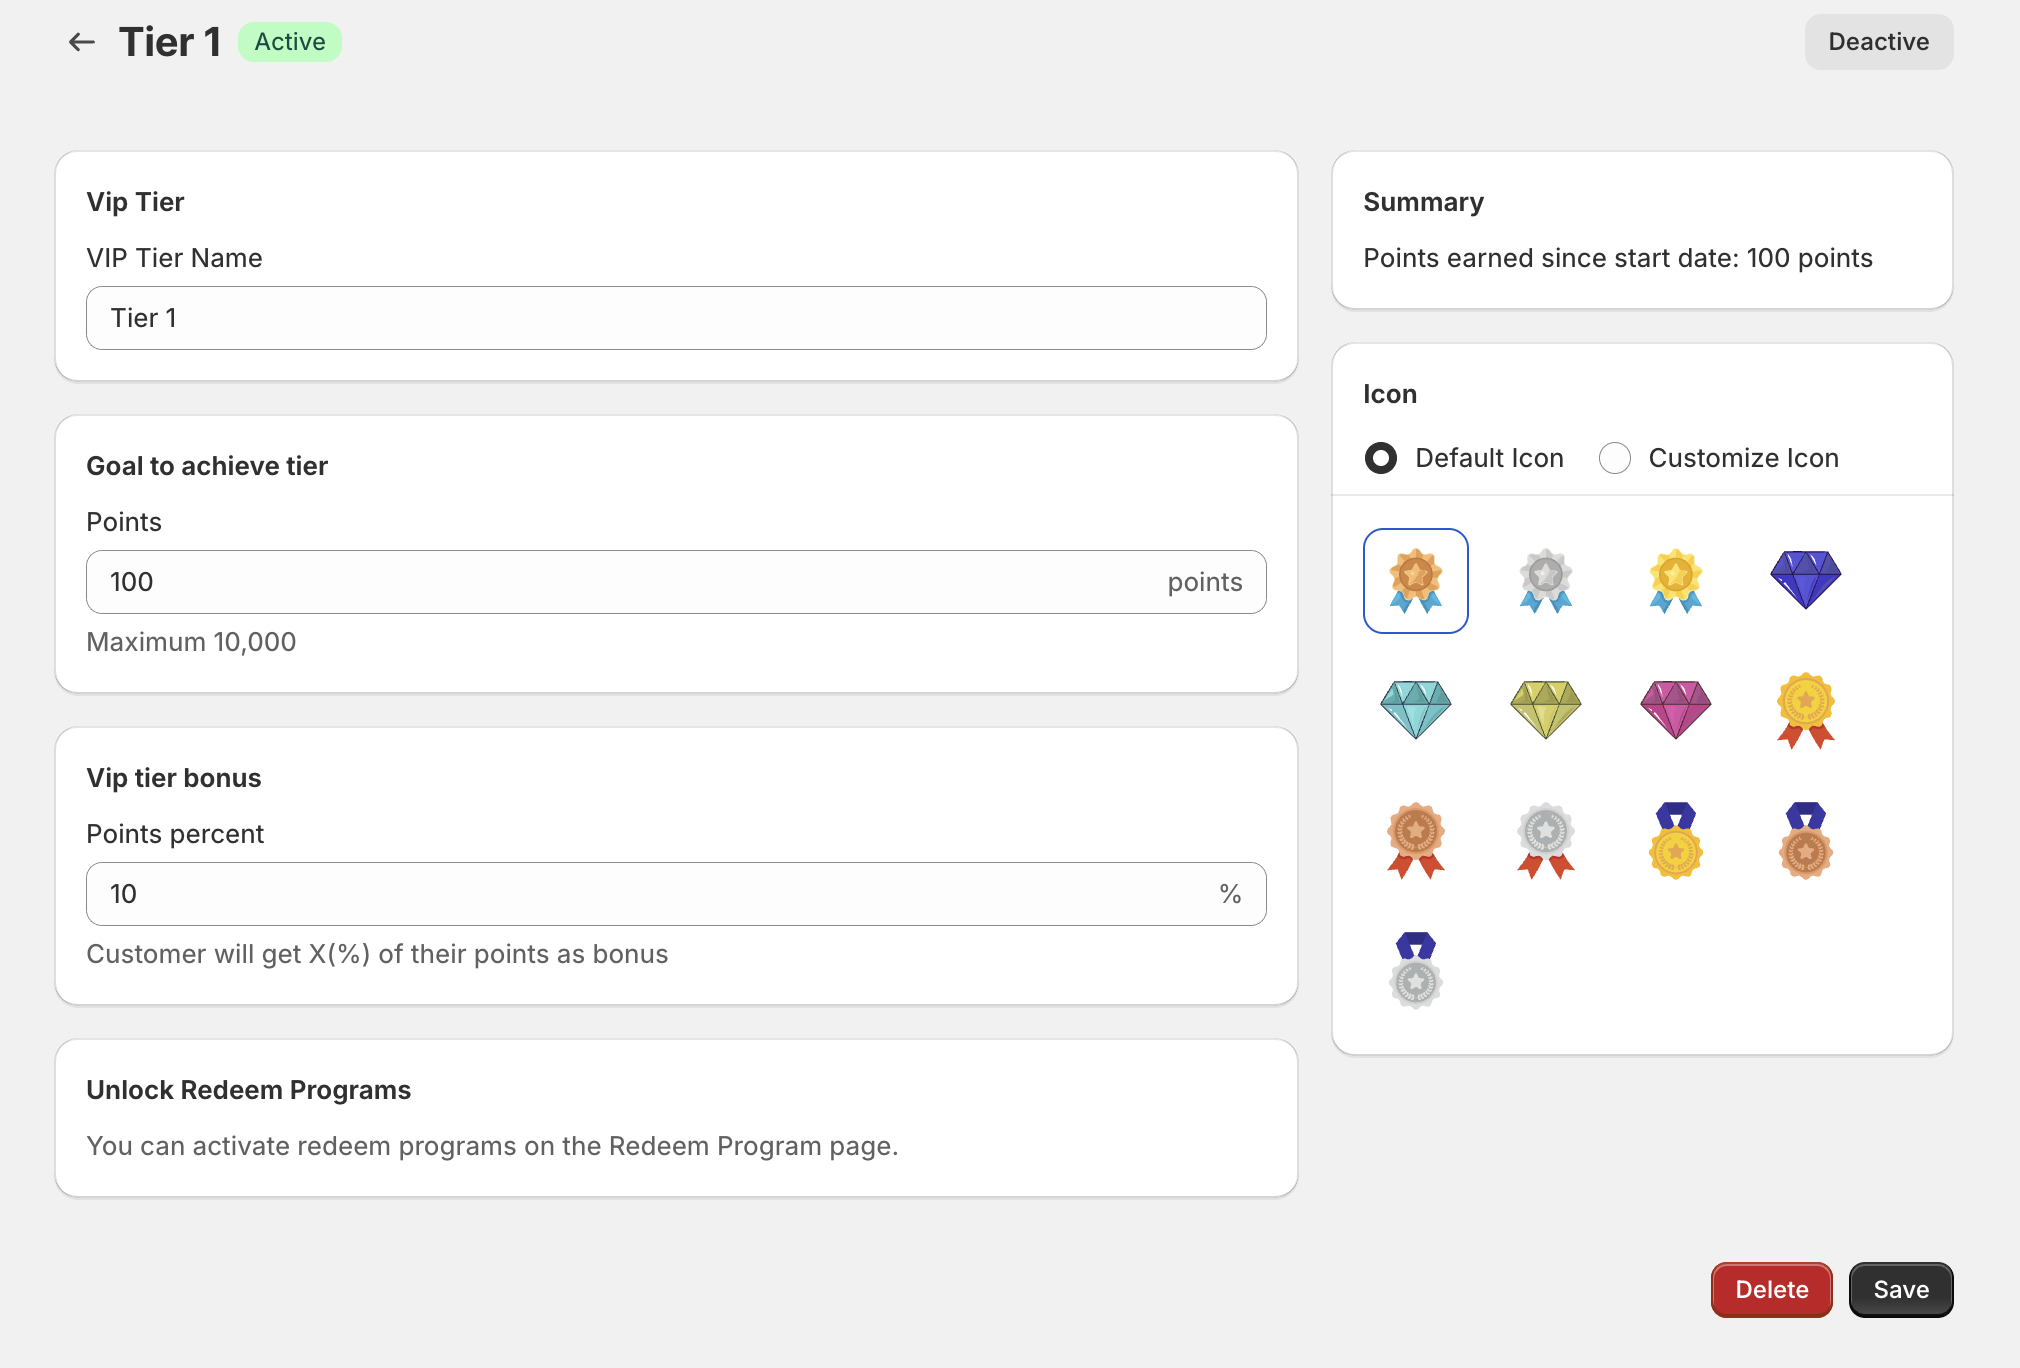Select the silver medal with red ribbon icon

[x=1546, y=841]
